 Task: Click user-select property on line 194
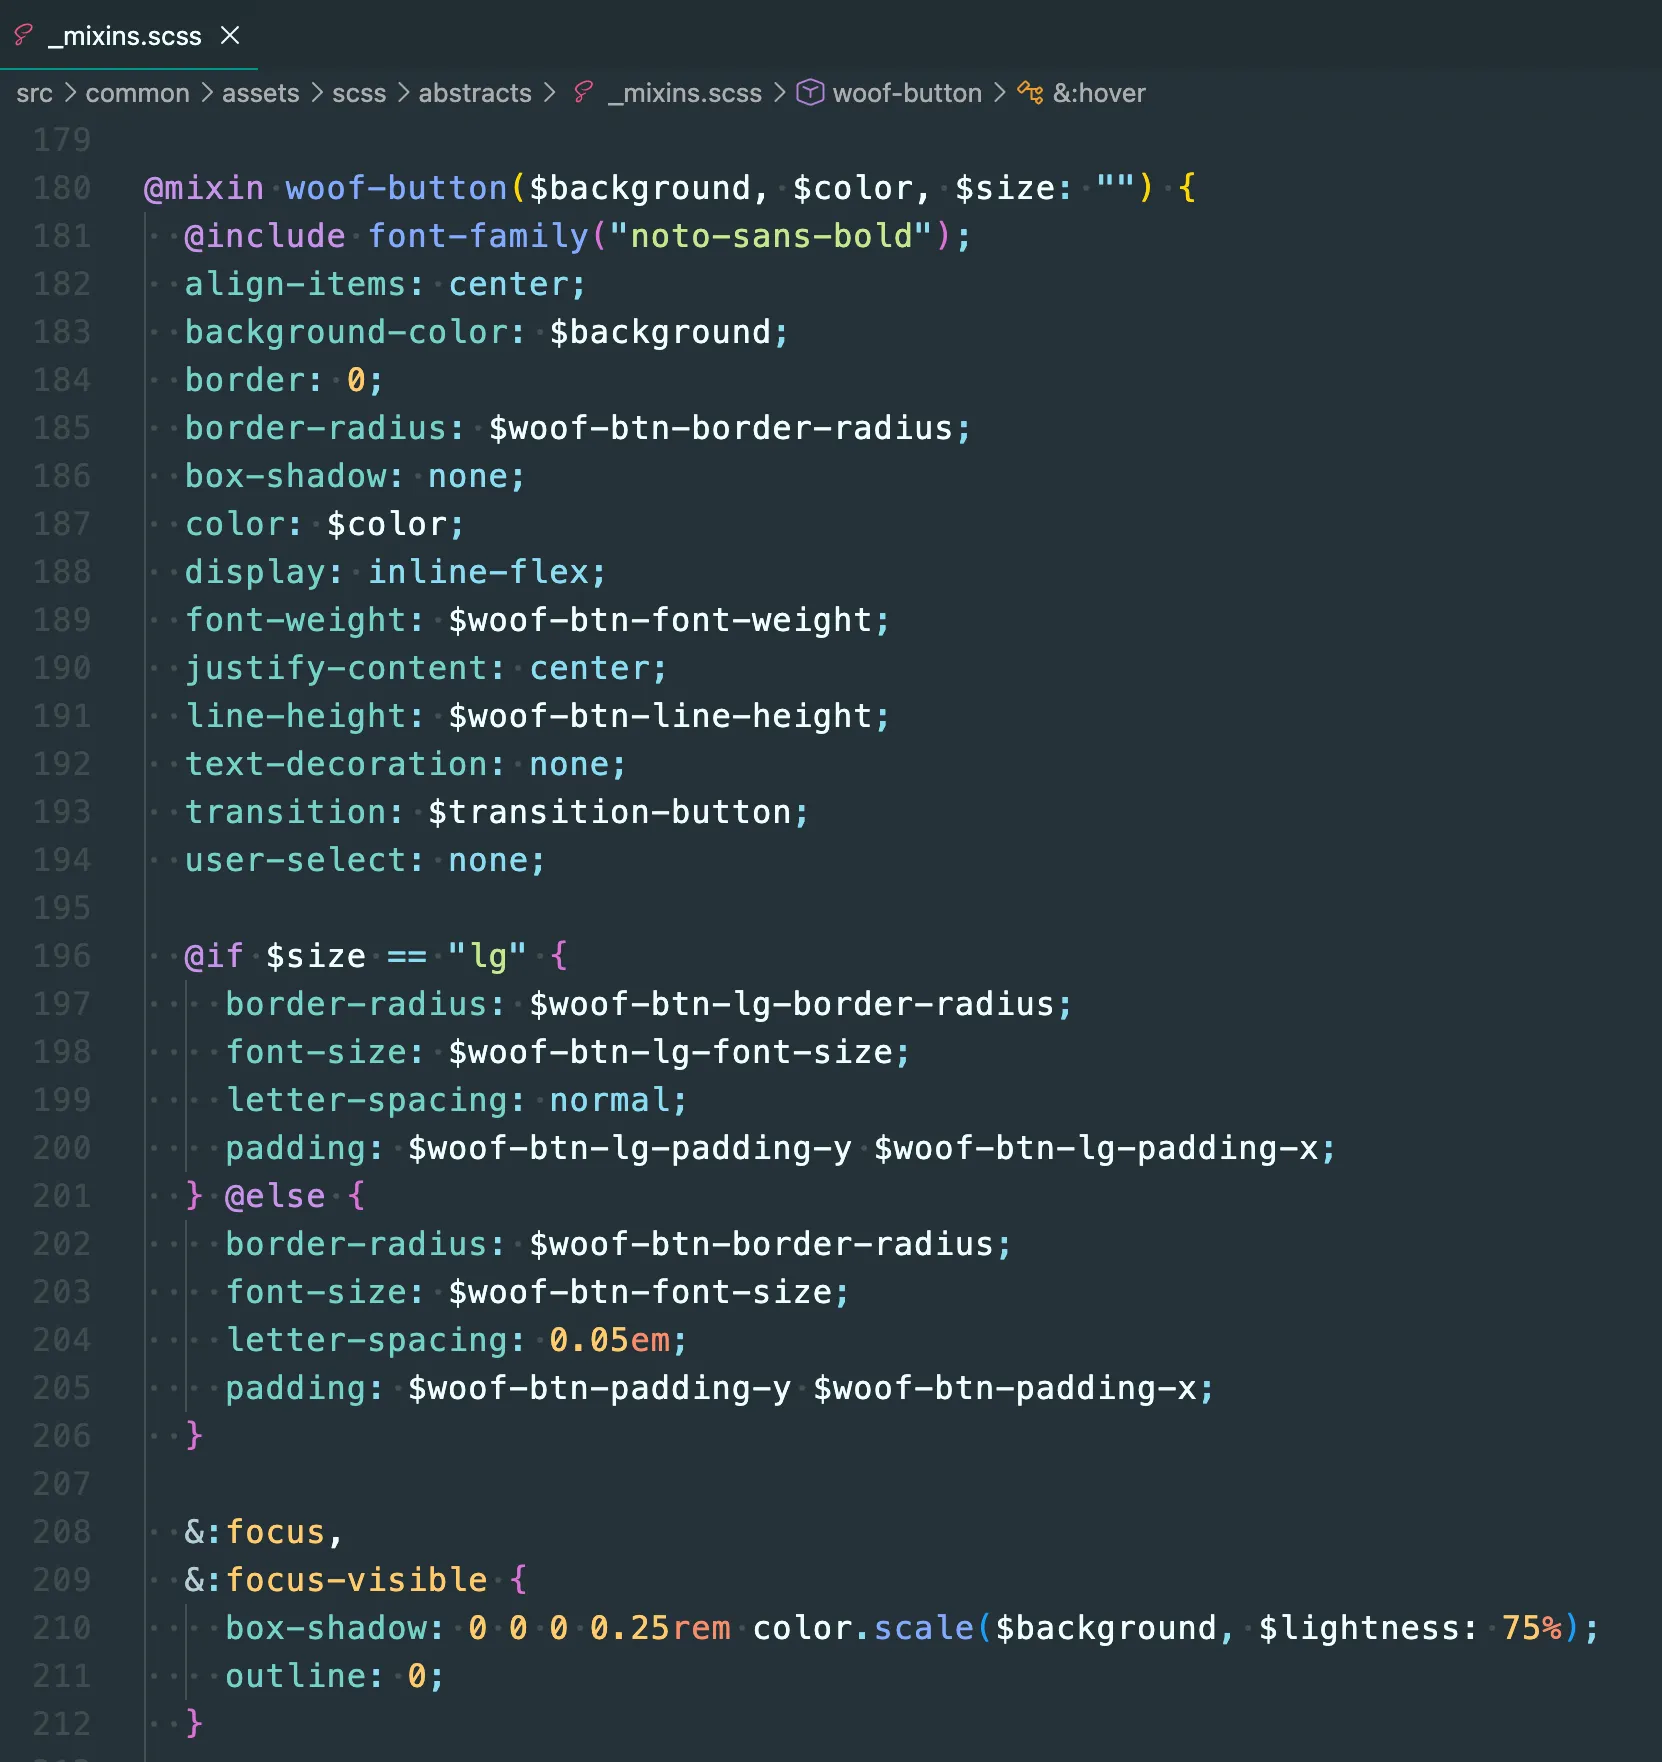point(295,860)
